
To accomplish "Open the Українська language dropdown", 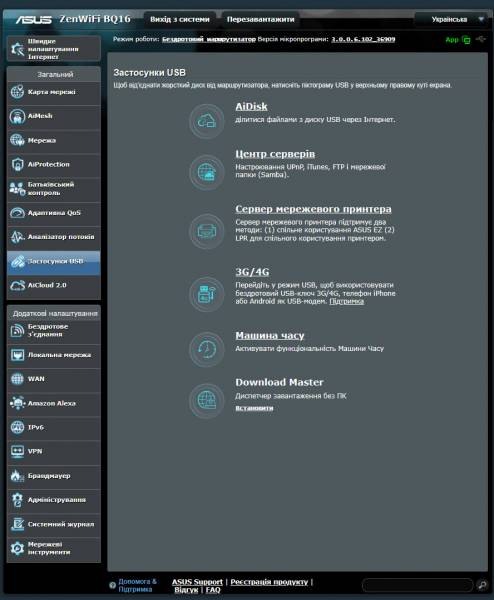I will click(454, 19).
